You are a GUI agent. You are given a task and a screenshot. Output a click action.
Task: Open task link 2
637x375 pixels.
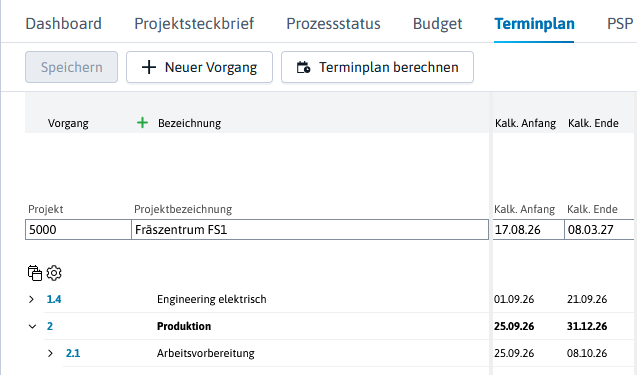(50, 326)
